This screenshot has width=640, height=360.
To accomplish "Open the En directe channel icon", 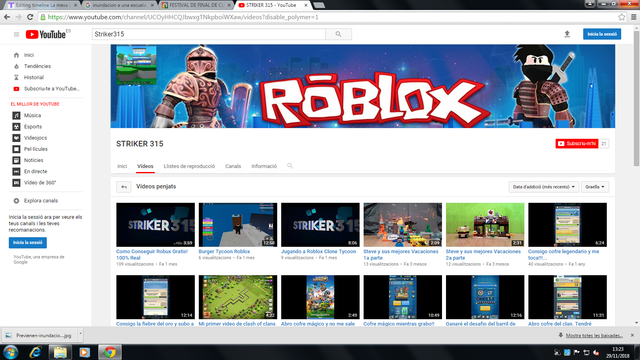I will (16, 171).
